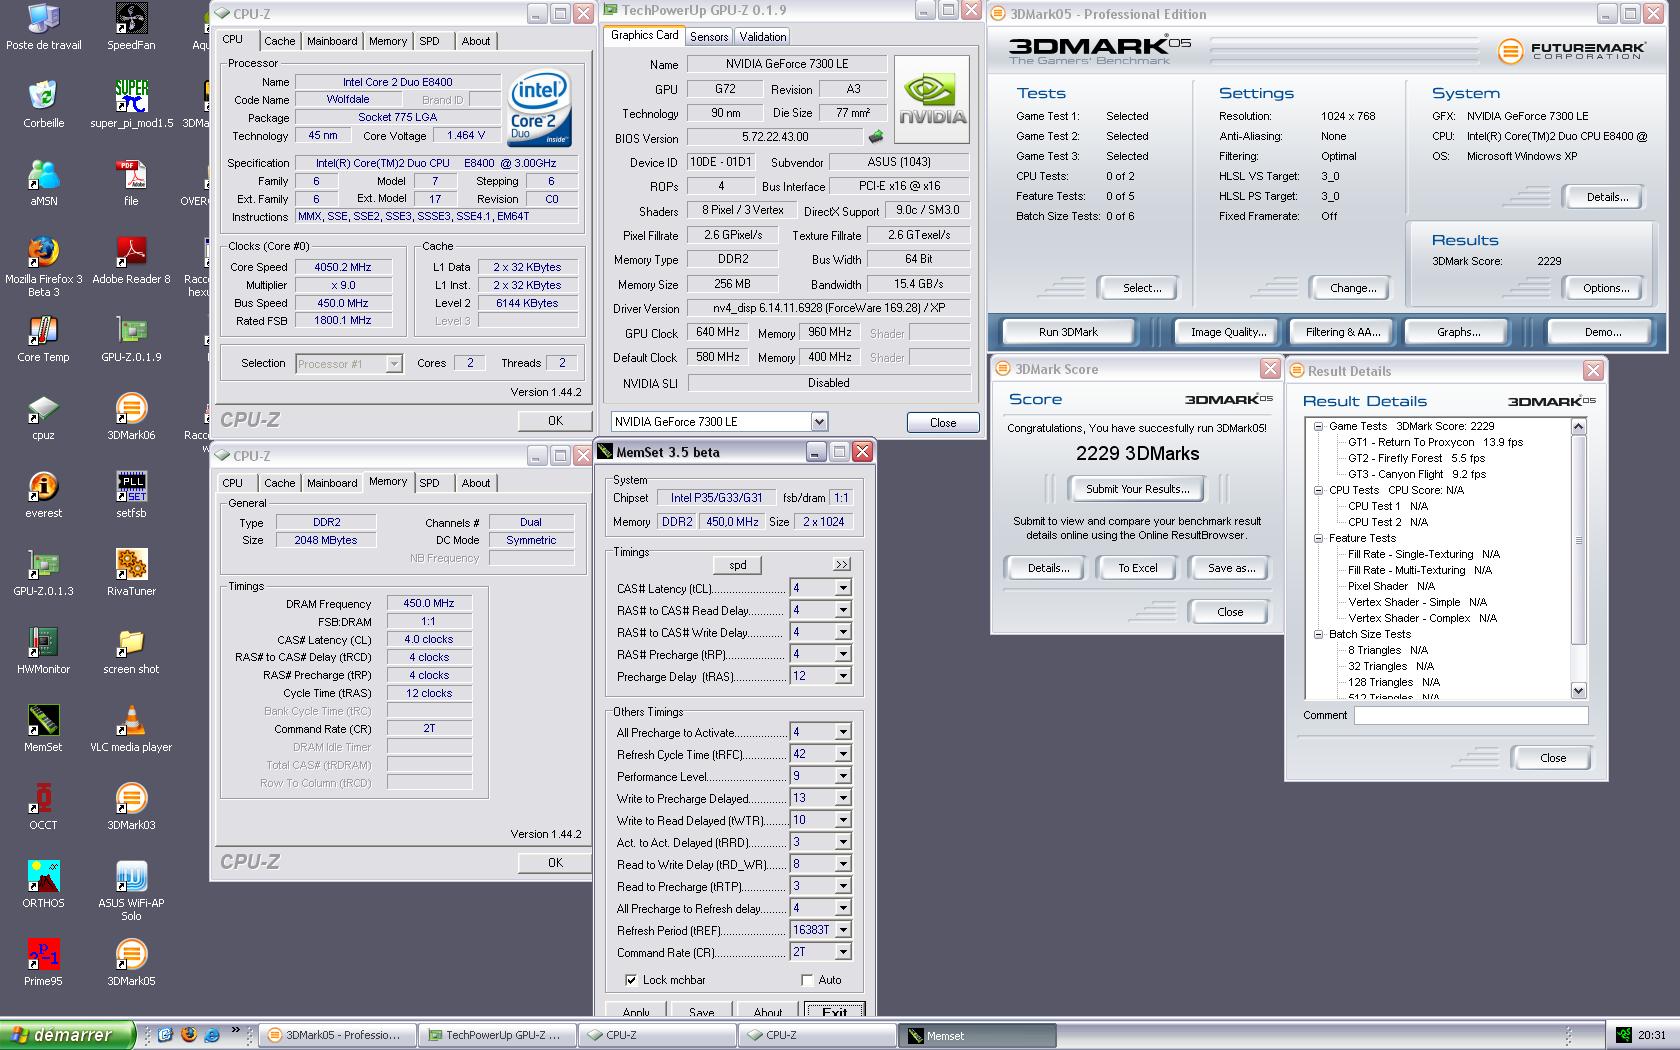This screenshot has width=1680, height=1050.
Task: Open Adobe Reader 8 desktop icon
Action: point(131,261)
